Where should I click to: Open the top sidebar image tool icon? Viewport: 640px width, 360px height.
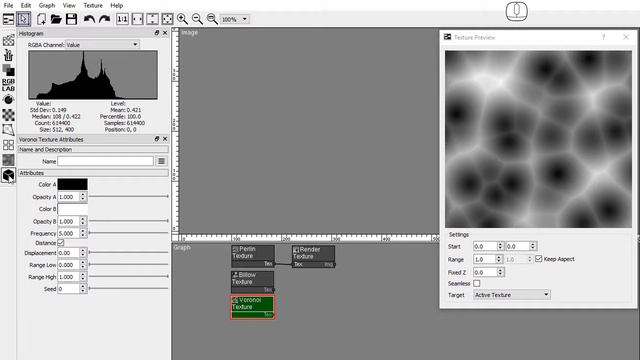click(8, 40)
